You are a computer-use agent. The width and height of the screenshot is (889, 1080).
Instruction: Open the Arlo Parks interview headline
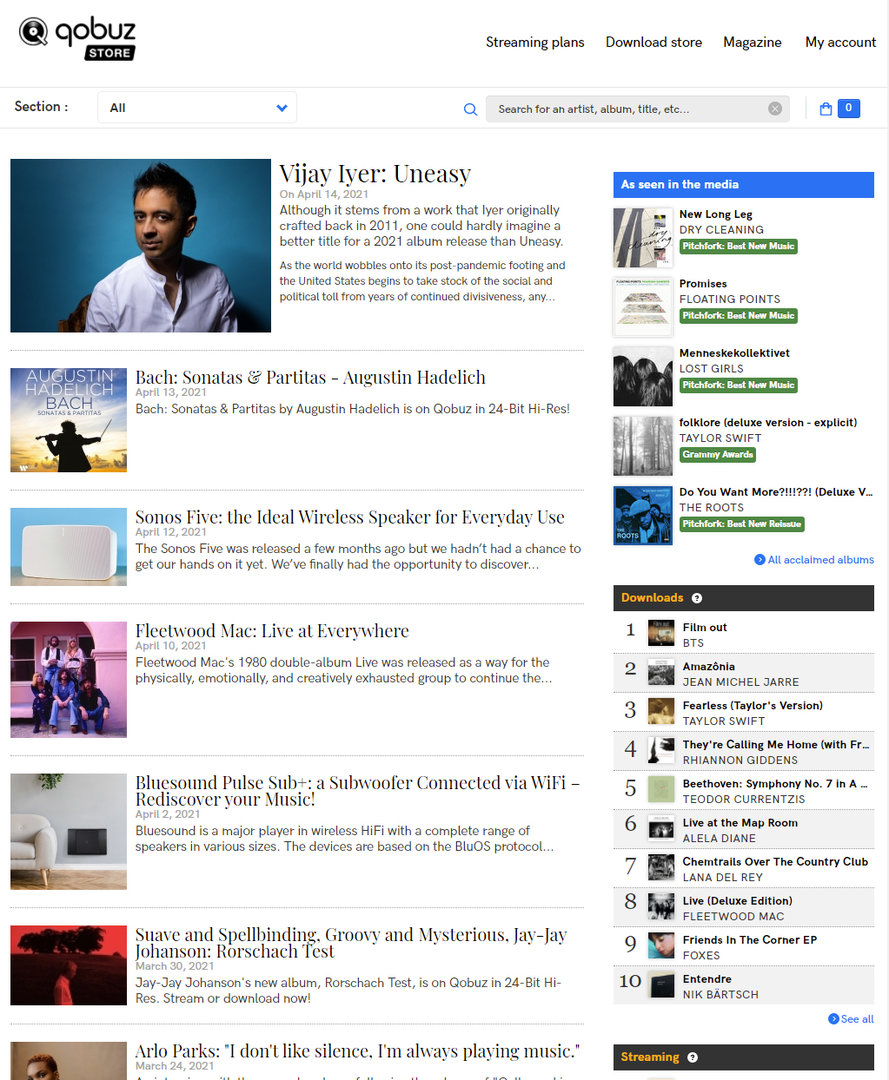pos(357,1051)
